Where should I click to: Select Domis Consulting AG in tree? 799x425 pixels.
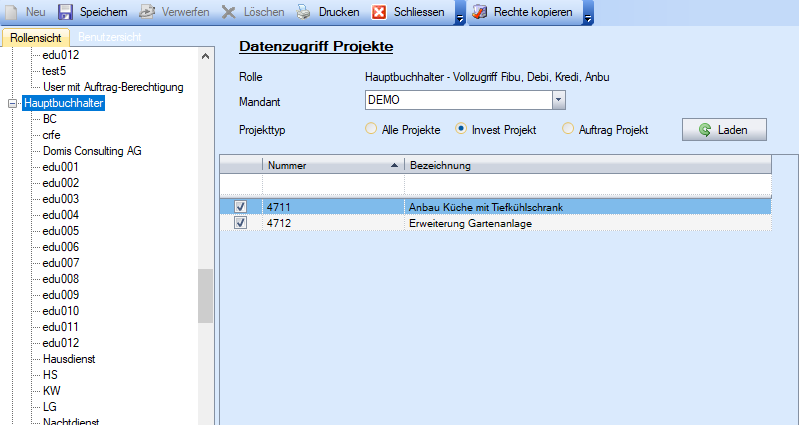(x=92, y=151)
